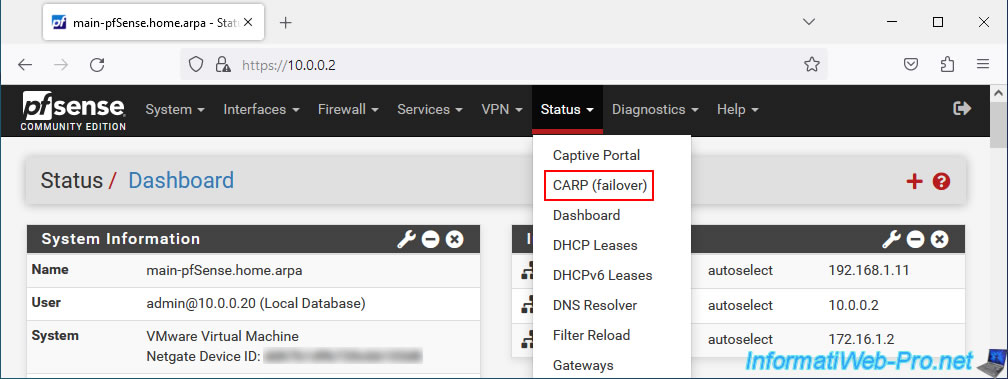View site security via padlock warning icon
The height and width of the screenshot is (379, 1008).
coord(223,64)
